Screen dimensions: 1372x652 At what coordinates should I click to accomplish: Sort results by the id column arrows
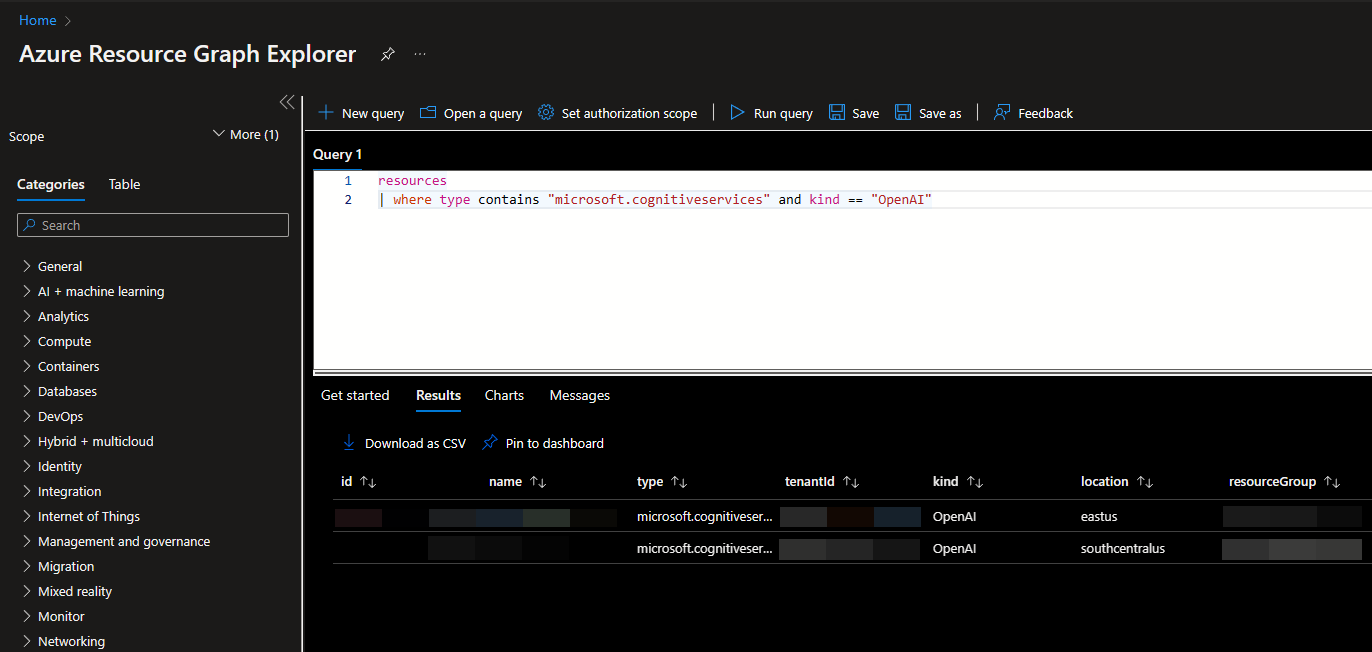pos(368,482)
